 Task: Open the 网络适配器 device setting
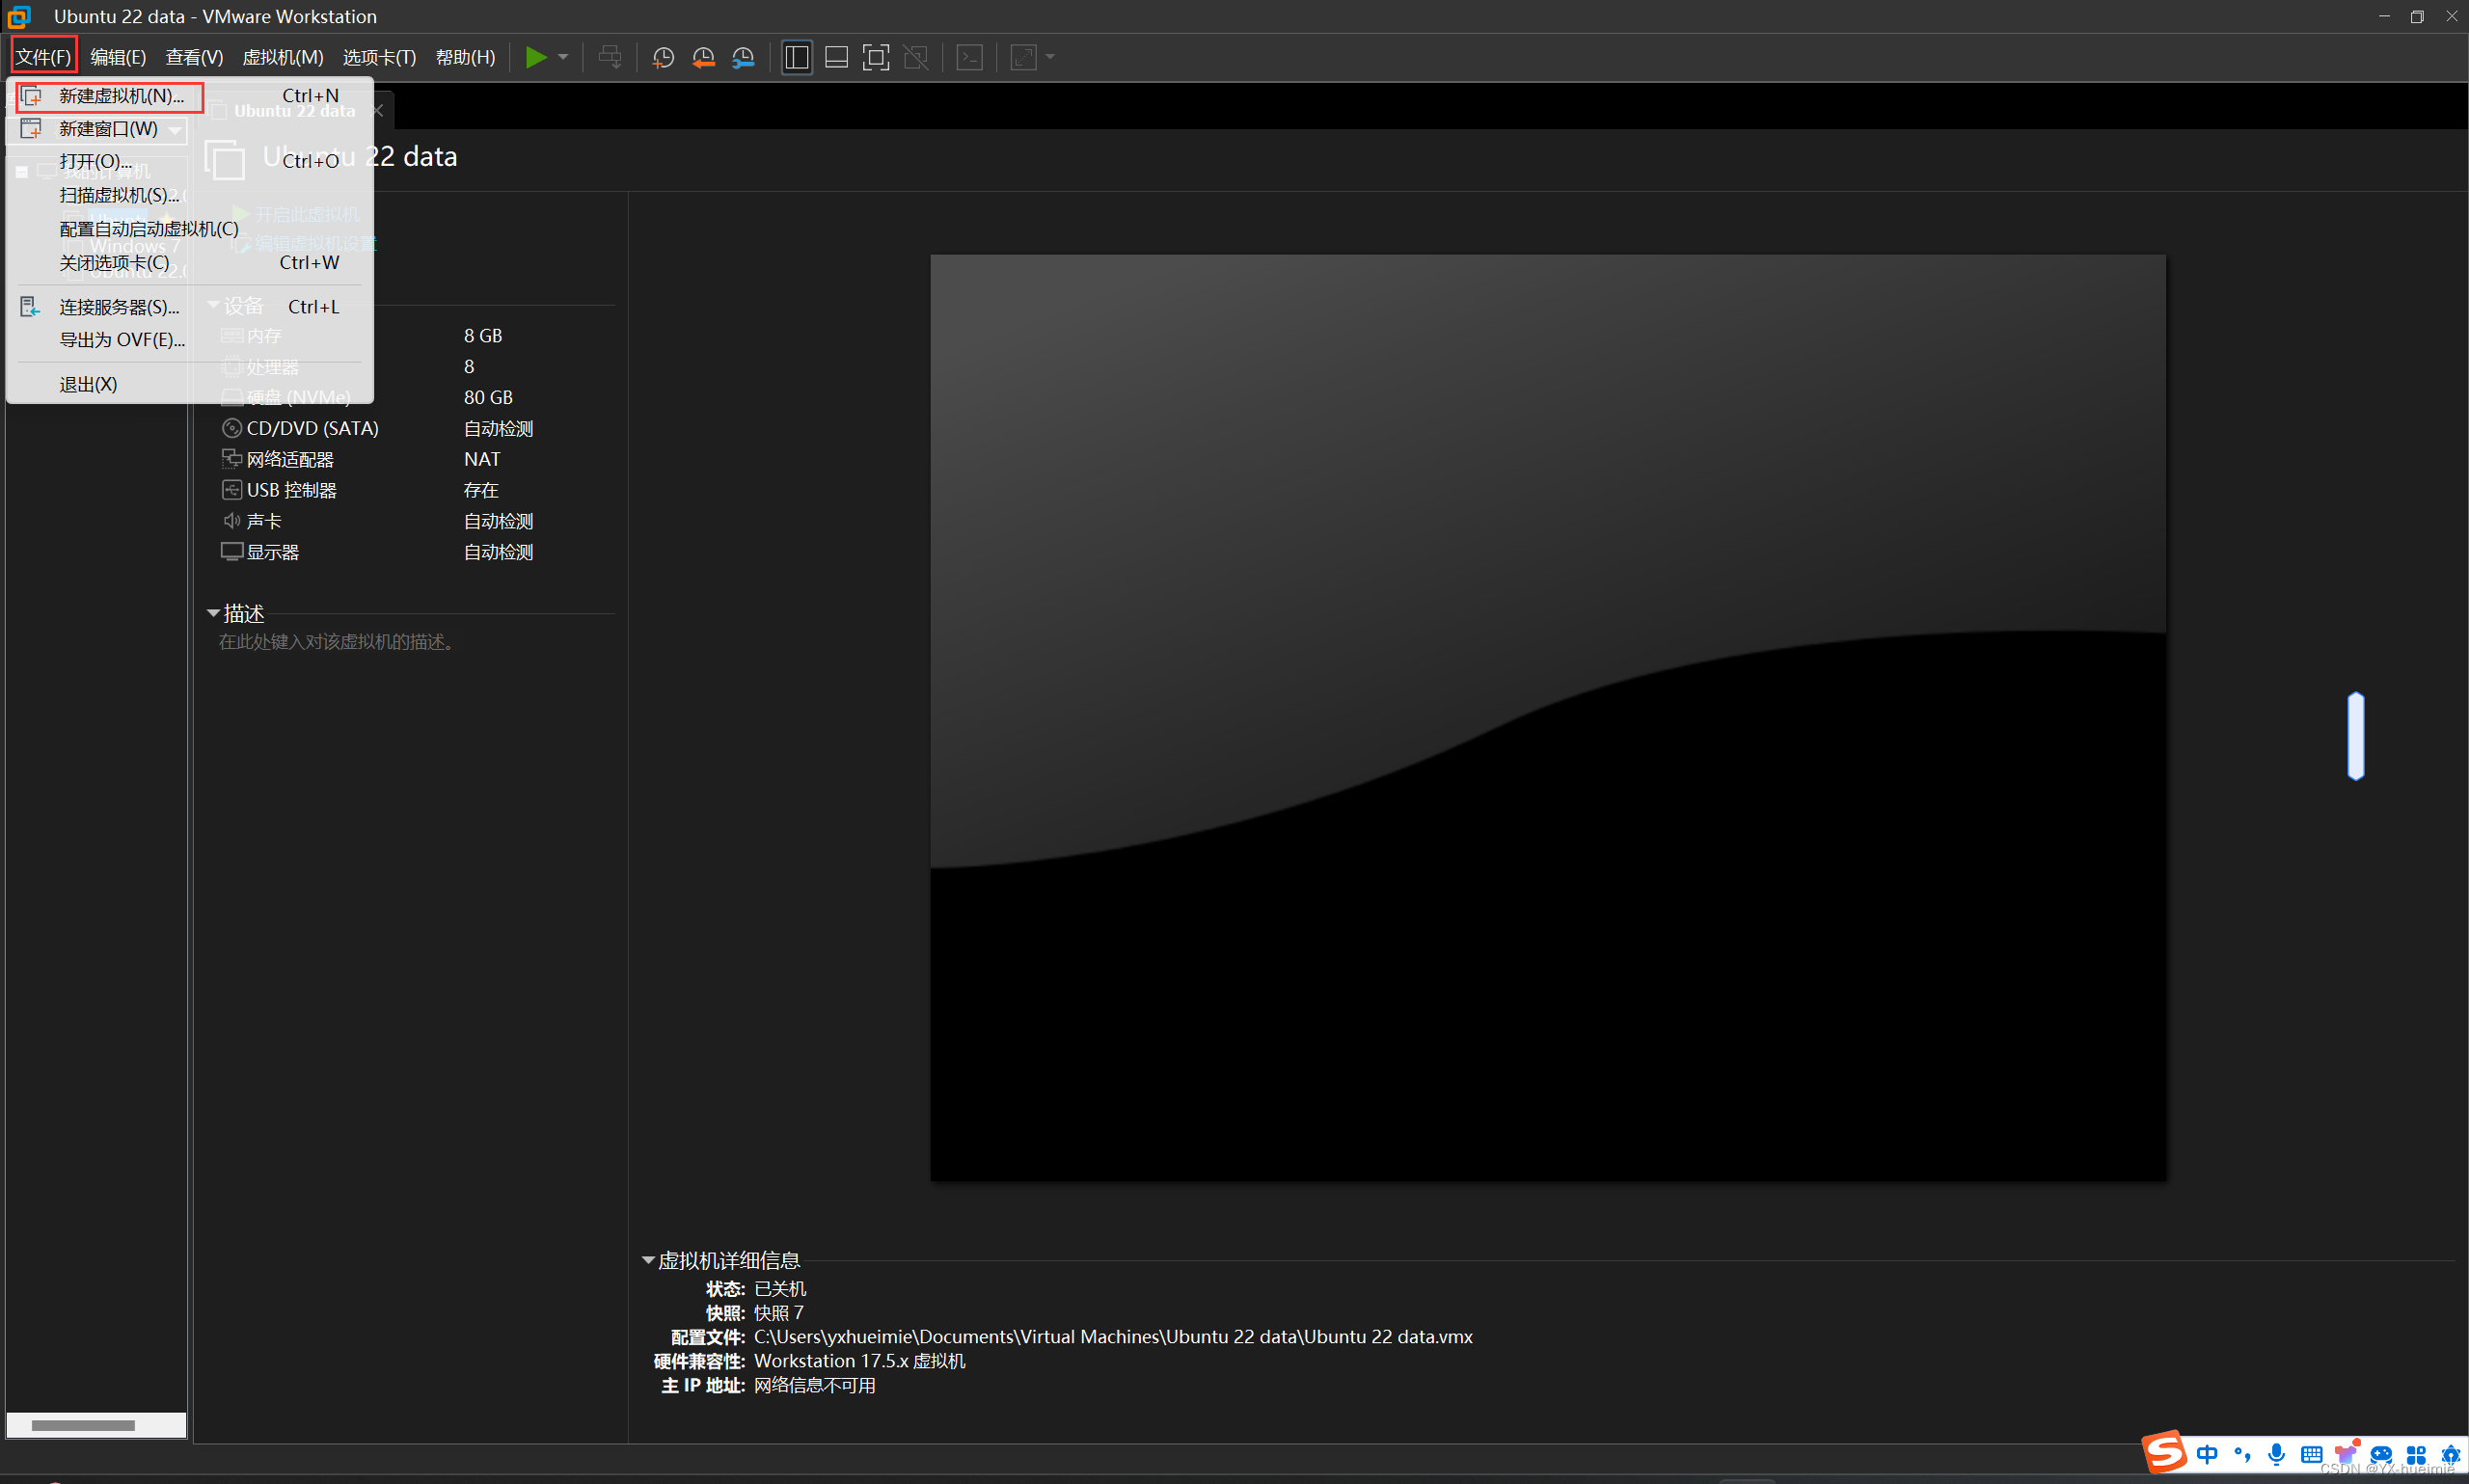point(290,459)
